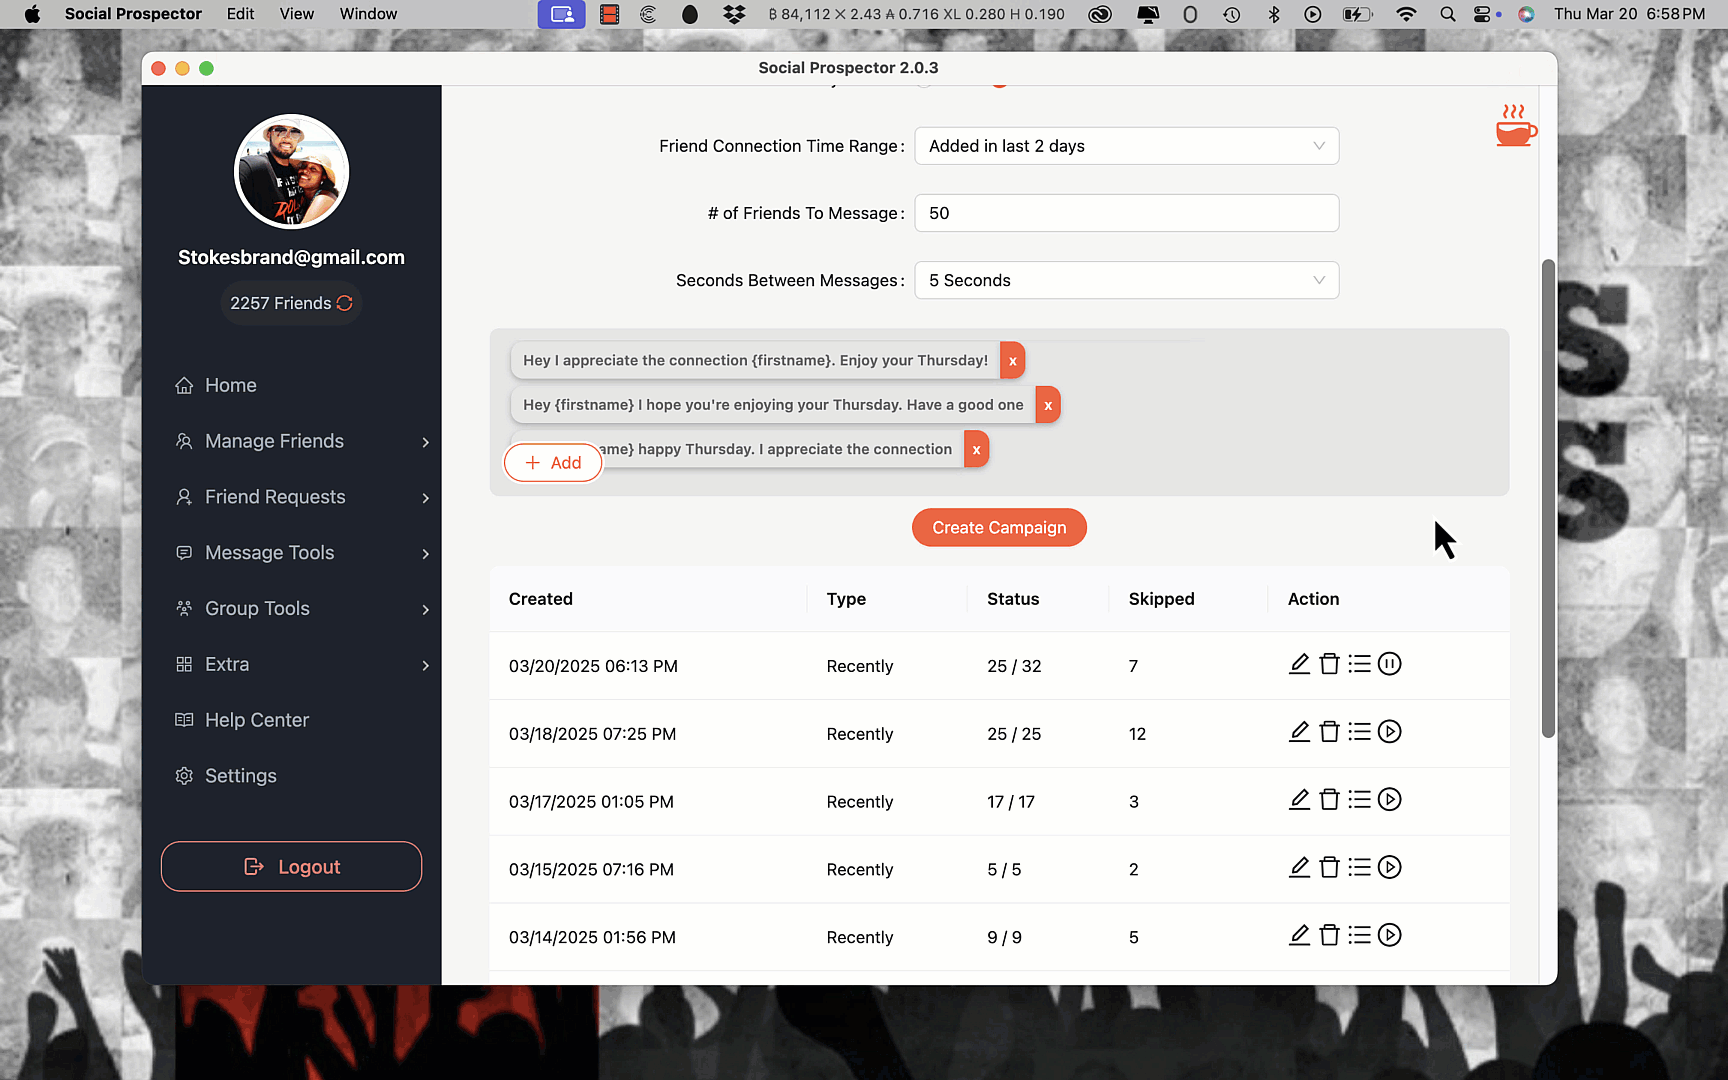Image resolution: width=1728 pixels, height=1080 pixels.
Task: Open the Window menu in menu bar
Action: [x=368, y=14]
